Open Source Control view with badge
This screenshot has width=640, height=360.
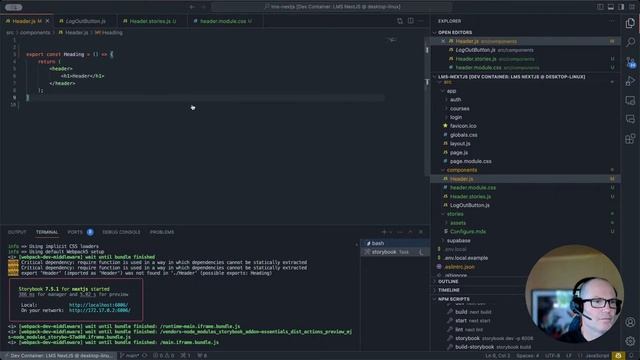pos(630,62)
